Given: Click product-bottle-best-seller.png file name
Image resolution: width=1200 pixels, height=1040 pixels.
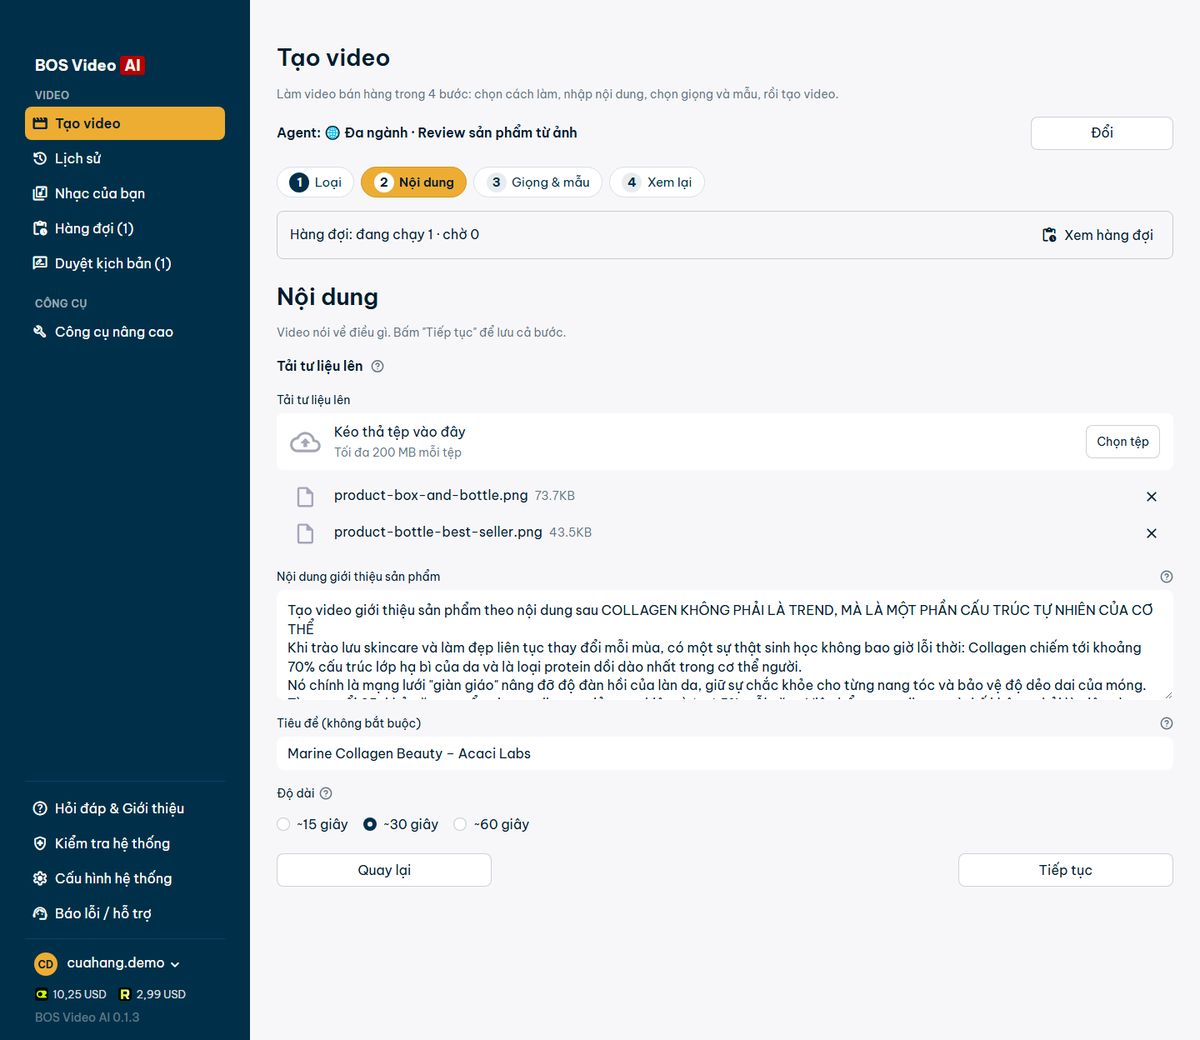Looking at the screenshot, I should click(x=438, y=532).
